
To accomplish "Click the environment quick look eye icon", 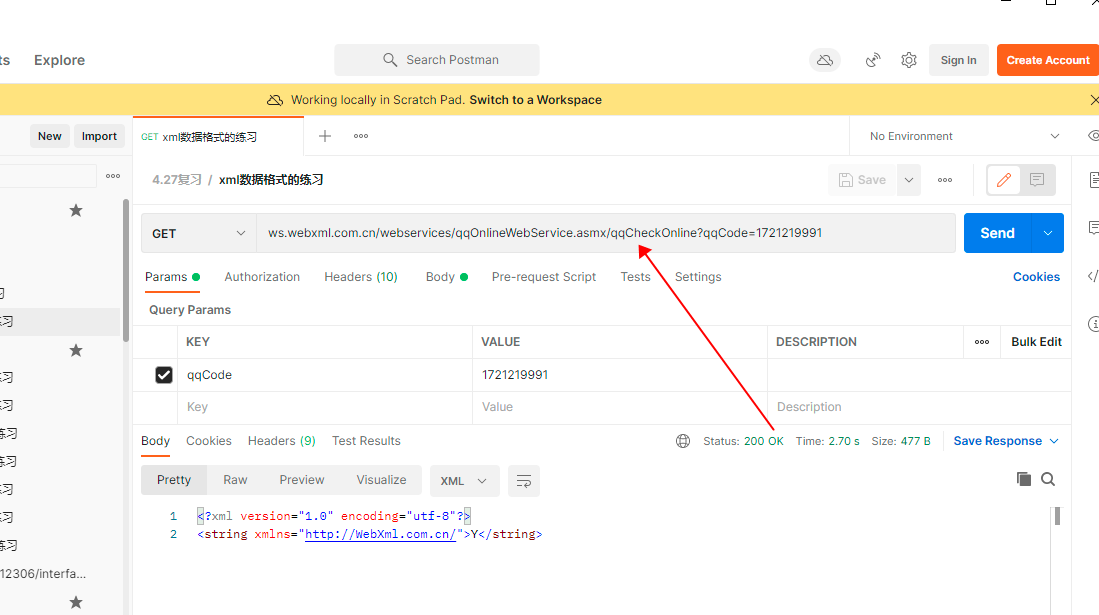I will pyautogui.click(x=1093, y=136).
